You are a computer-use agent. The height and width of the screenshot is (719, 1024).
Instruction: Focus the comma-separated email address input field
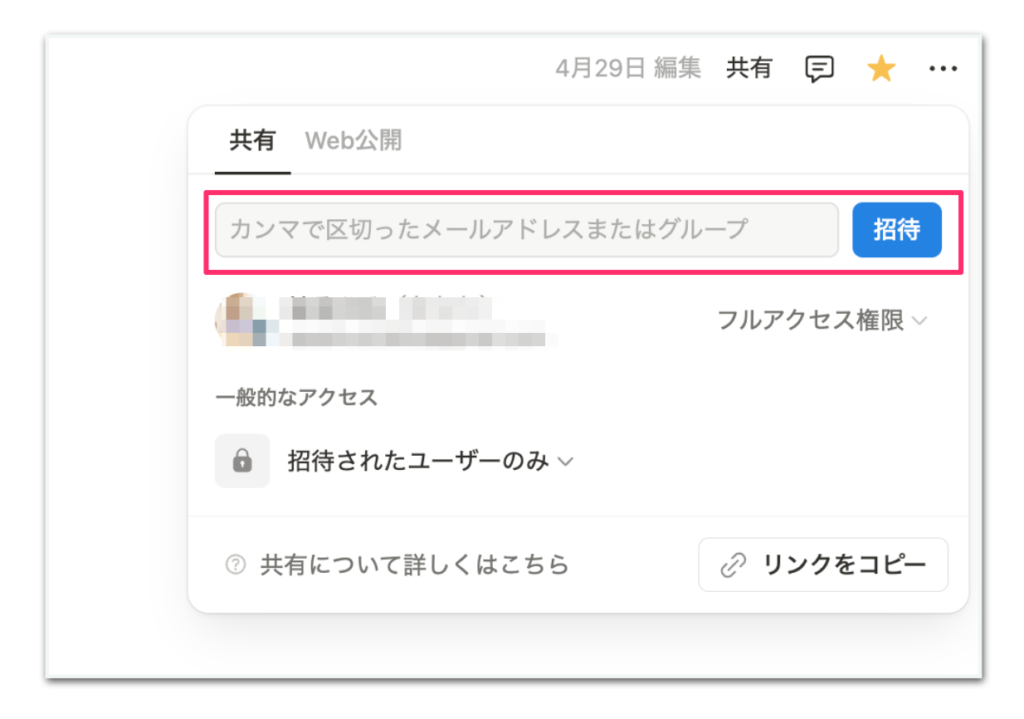pyautogui.click(x=526, y=229)
